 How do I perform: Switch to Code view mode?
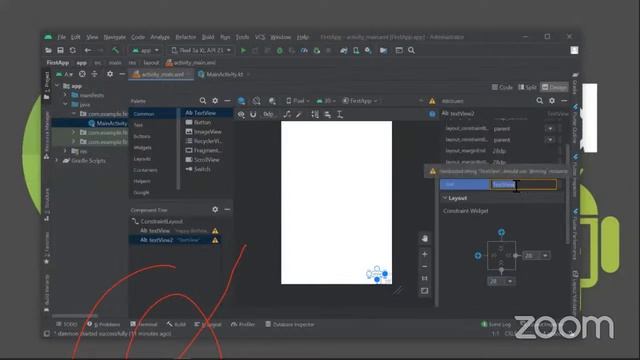502,87
